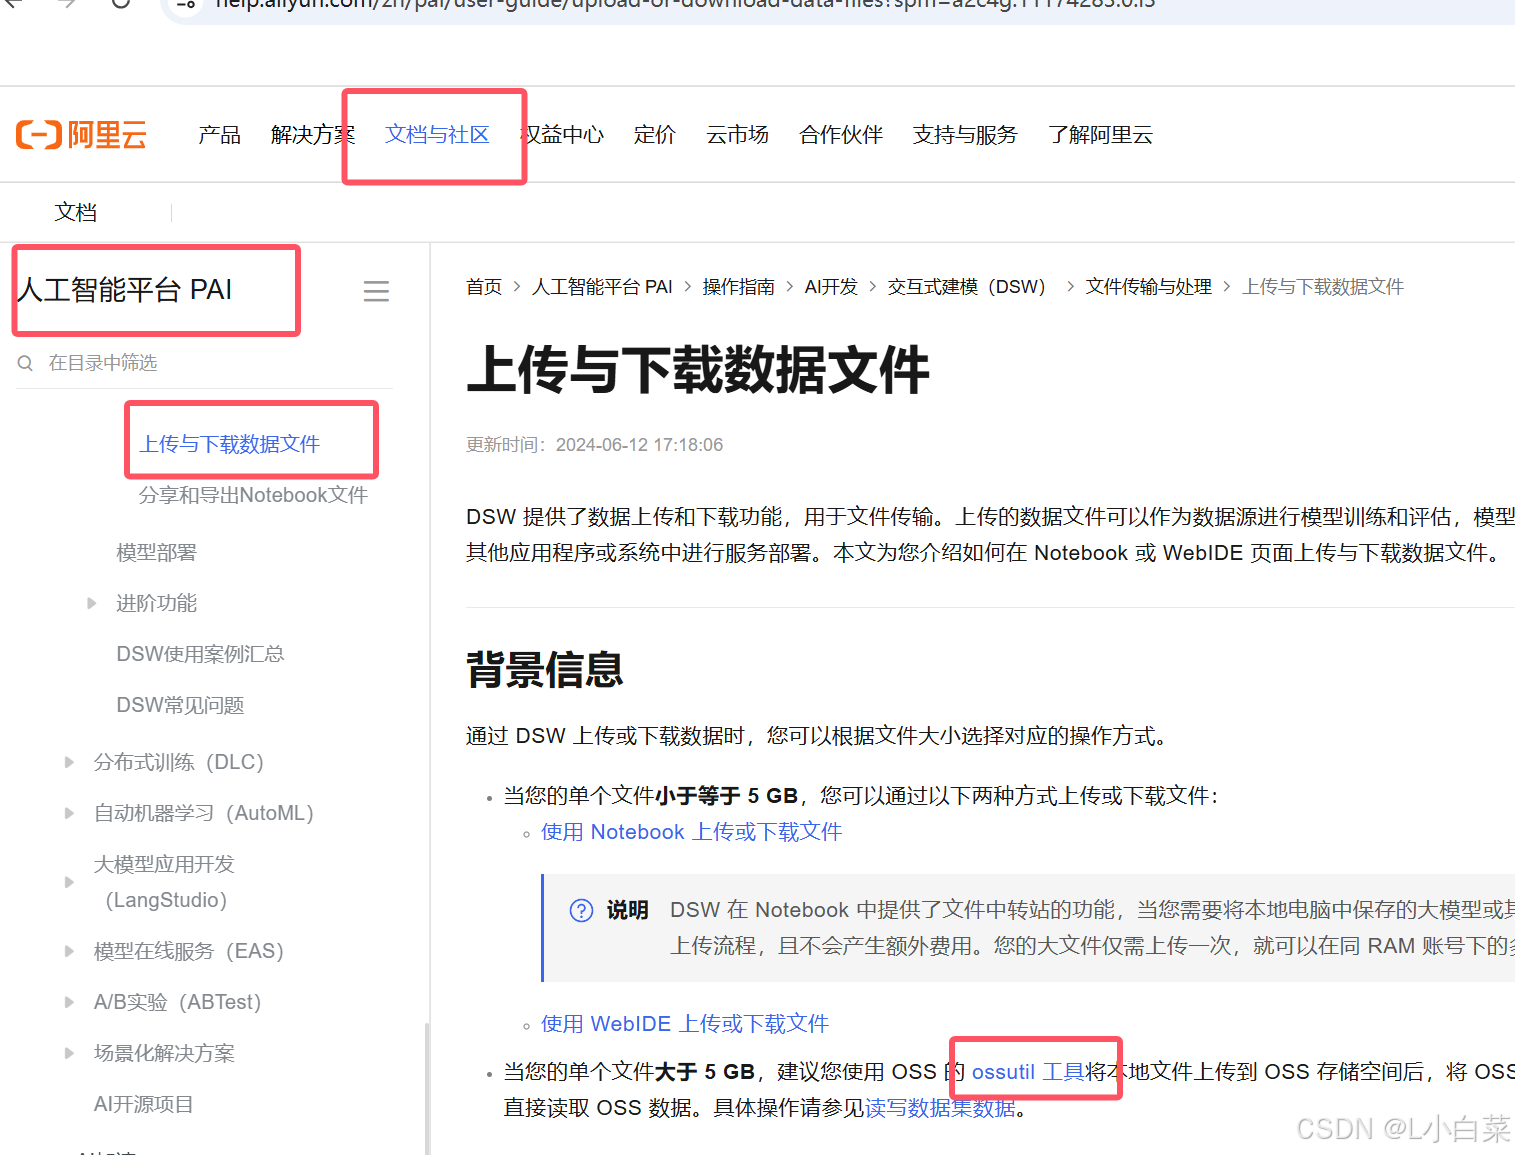Expand the 分布式训练 (DLC) arrow
This screenshot has height=1155, width=1515.
(69, 762)
